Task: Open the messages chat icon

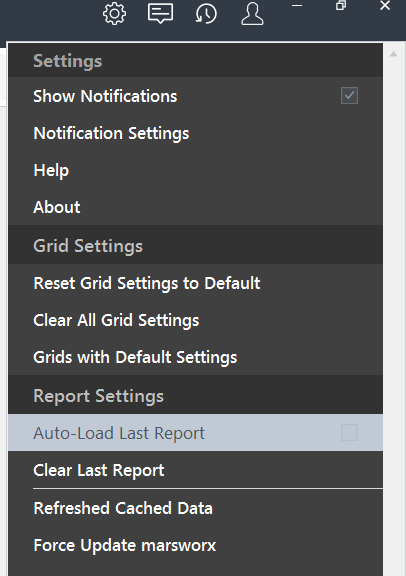Action: tap(160, 13)
